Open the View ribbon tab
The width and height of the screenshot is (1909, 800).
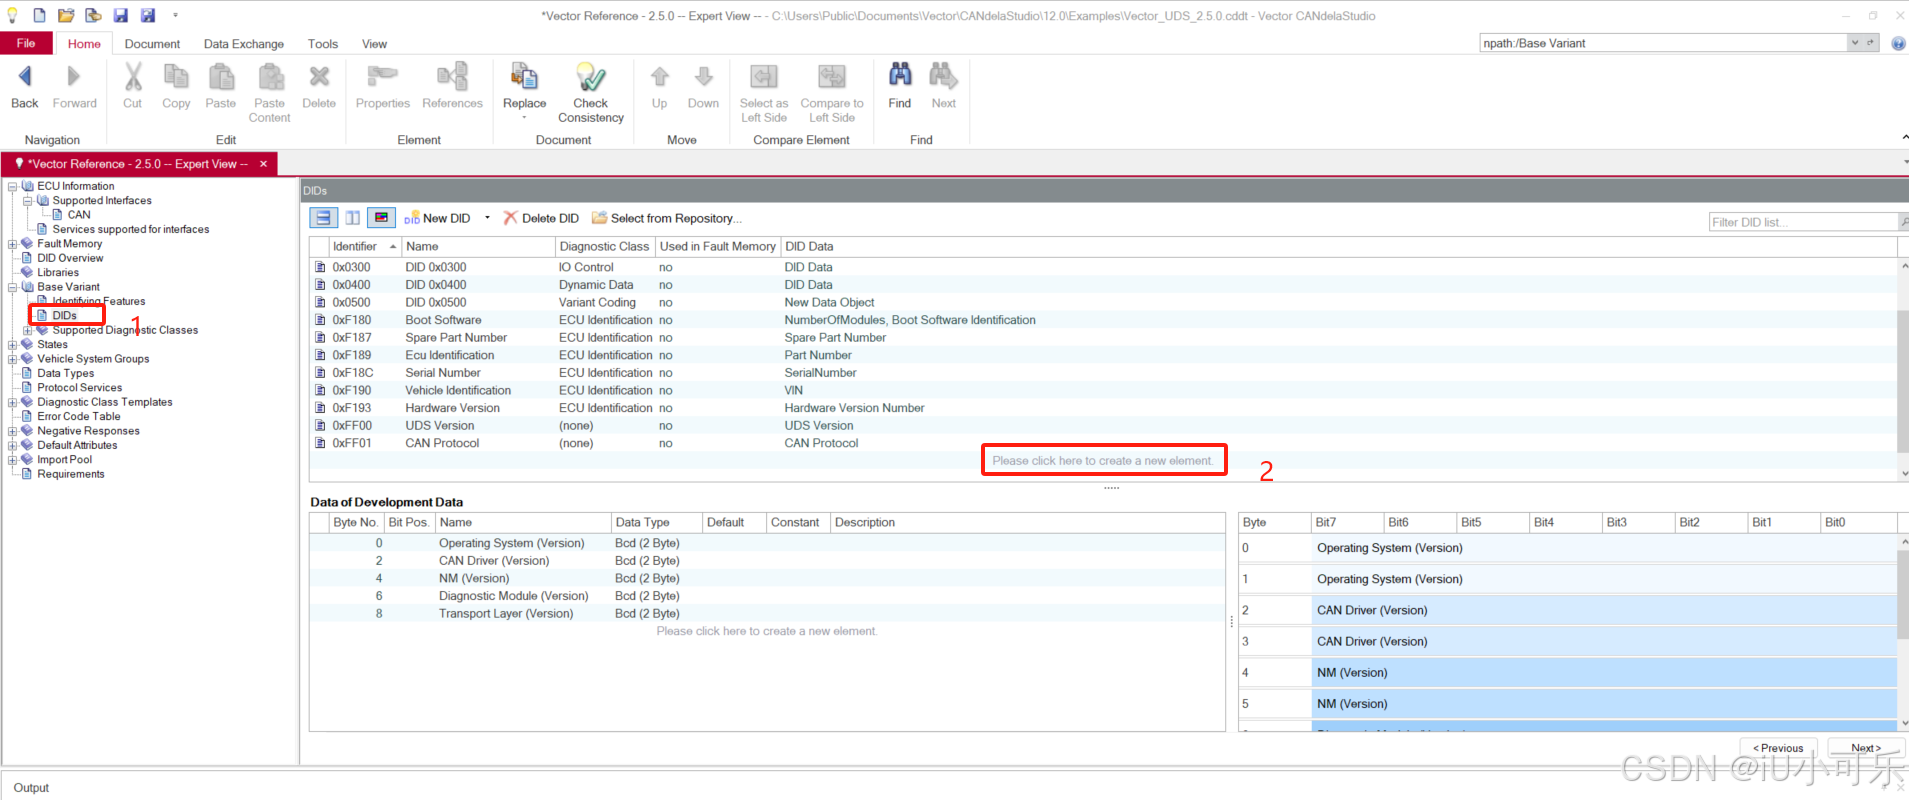pyautogui.click(x=374, y=44)
